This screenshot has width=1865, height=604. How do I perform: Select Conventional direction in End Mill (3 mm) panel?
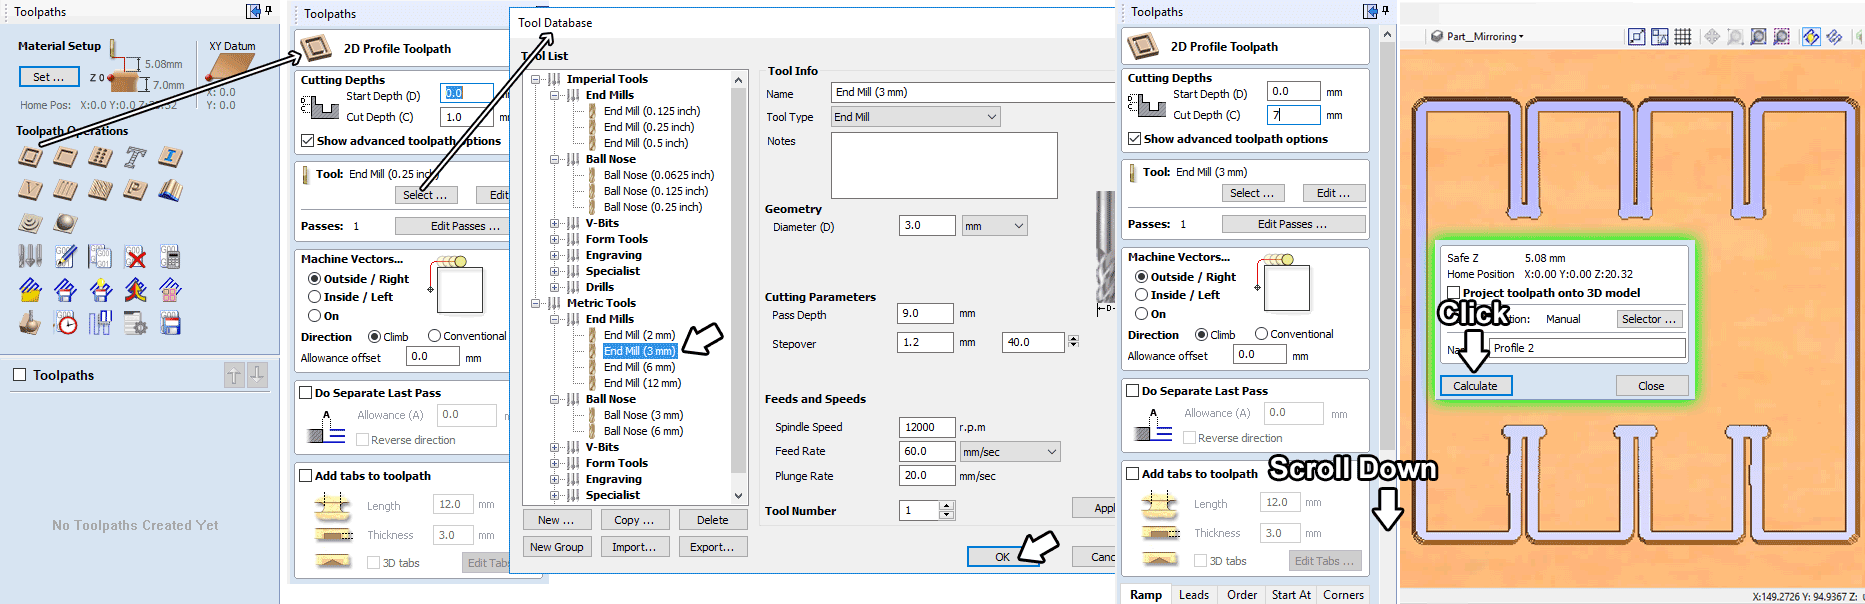coord(1261,334)
